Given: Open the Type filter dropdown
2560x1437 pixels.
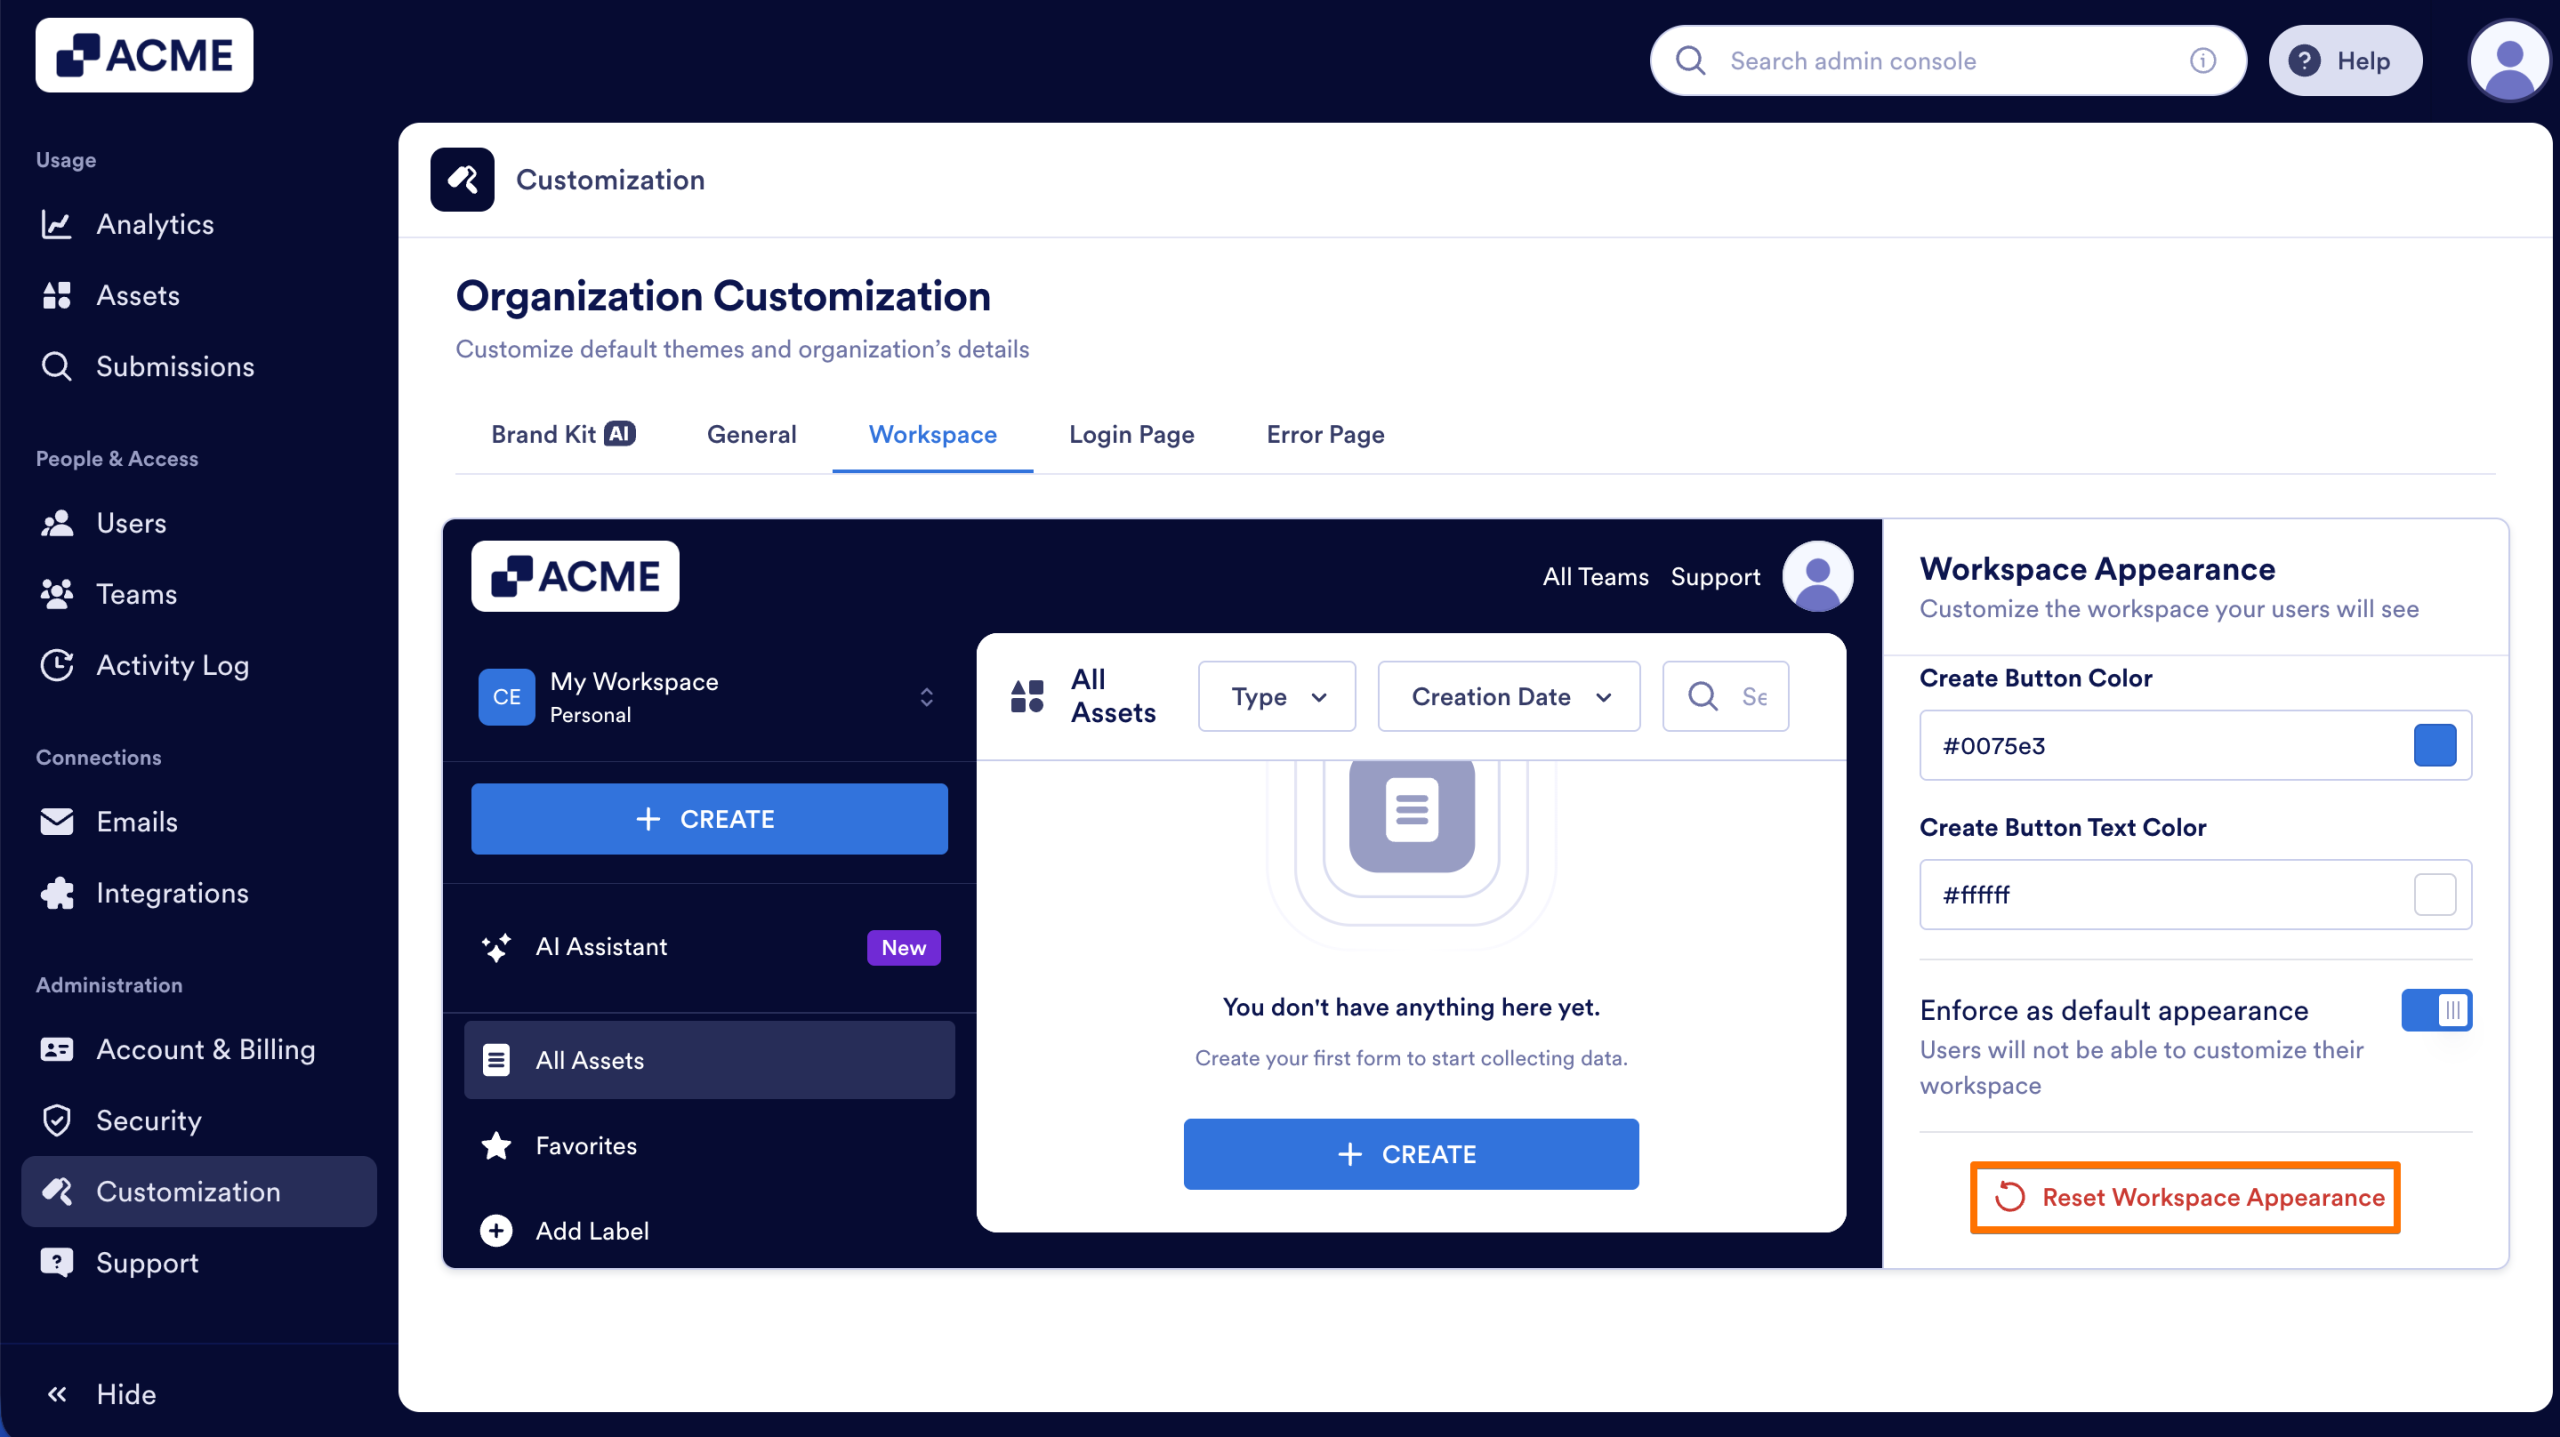Looking at the screenshot, I should tap(1276, 696).
